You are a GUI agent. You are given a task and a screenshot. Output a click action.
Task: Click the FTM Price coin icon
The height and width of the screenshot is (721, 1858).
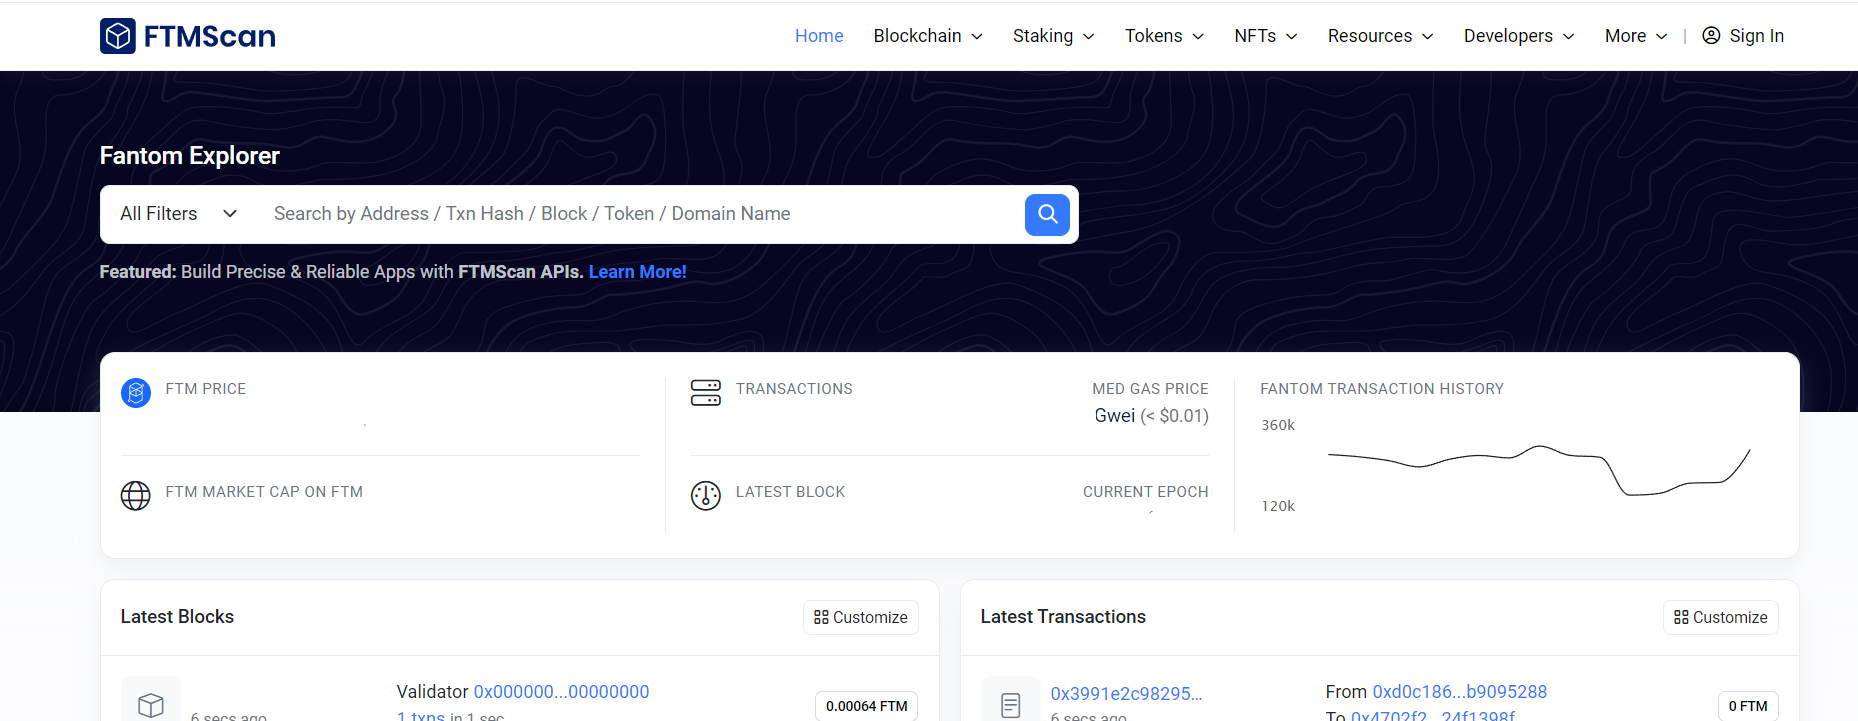pos(136,393)
